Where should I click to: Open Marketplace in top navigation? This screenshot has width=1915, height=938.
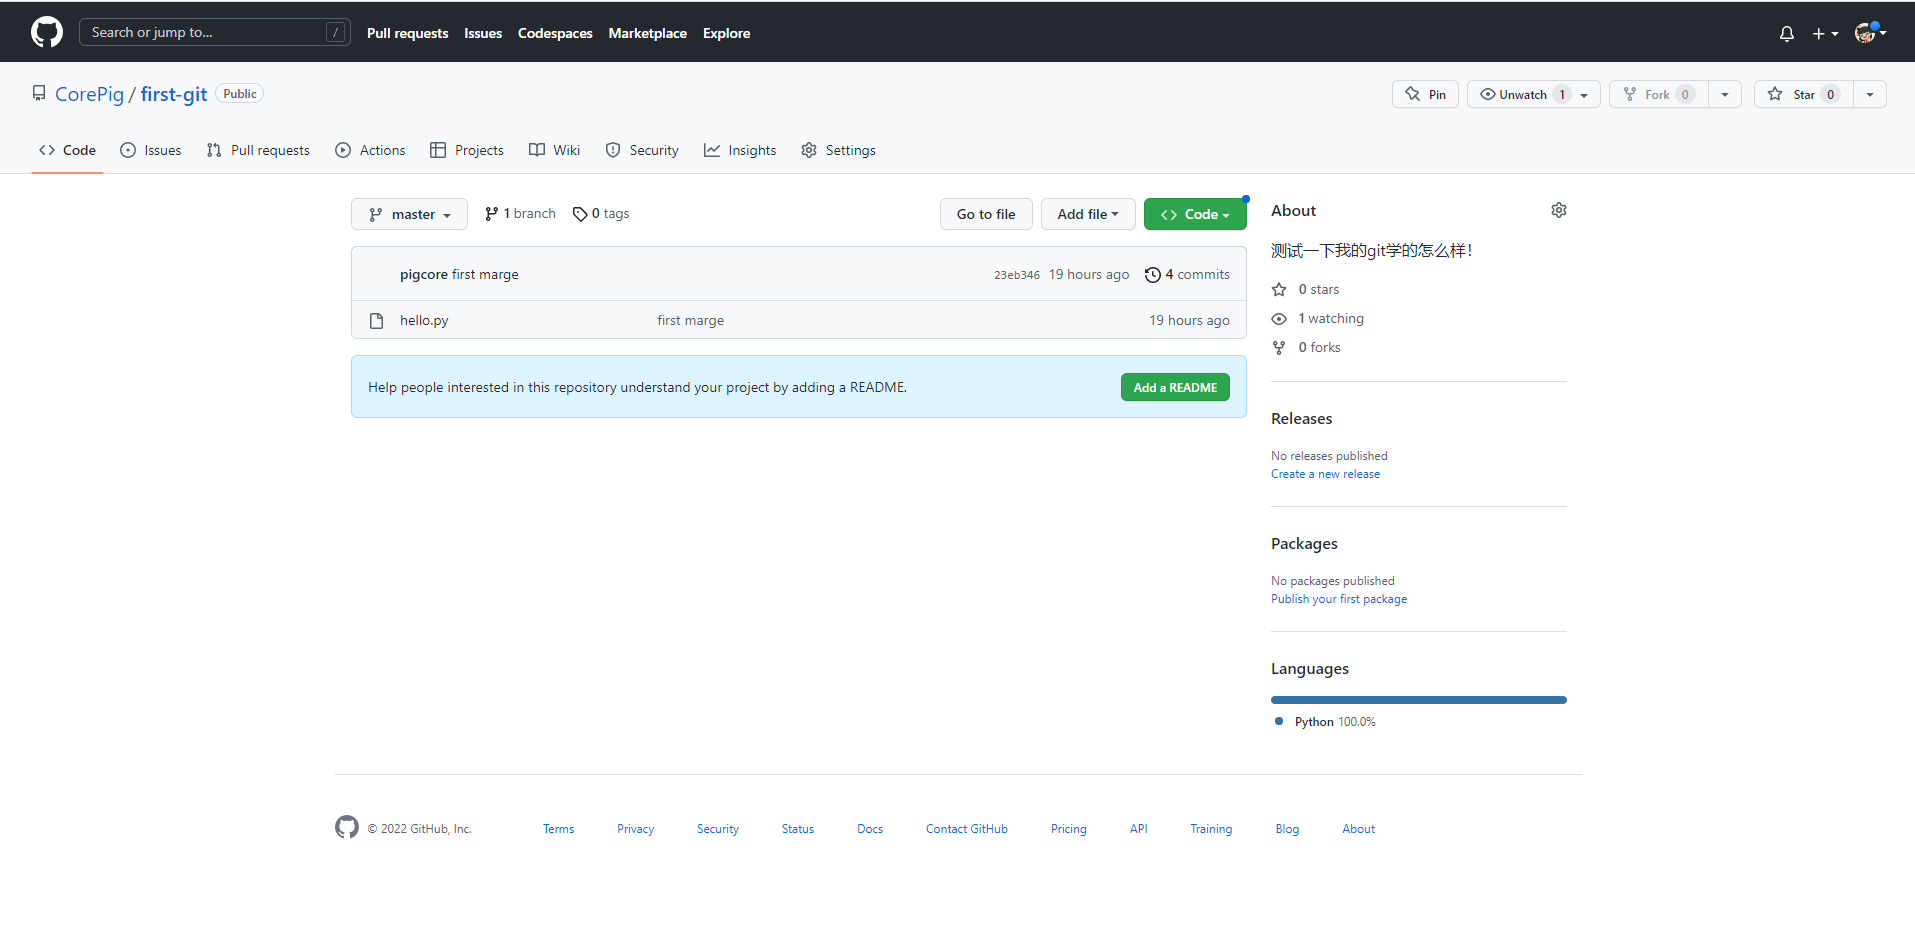coord(647,33)
